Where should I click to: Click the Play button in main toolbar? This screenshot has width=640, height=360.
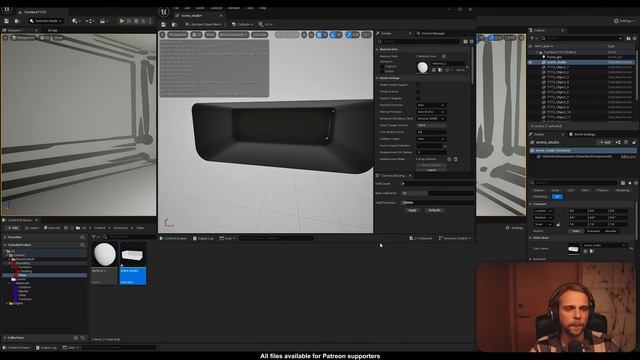pyautogui.click(x=122, y=21)
